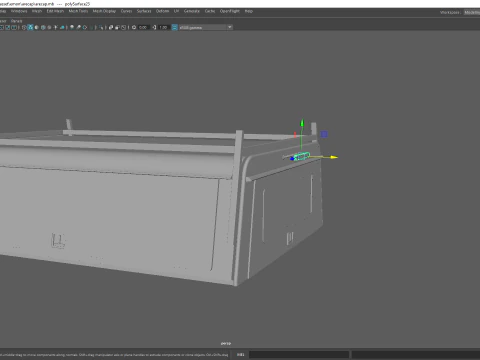Open the UV menu
Image resolution: width=480 pixels, height=360 pixels.
tap(176, 11)
